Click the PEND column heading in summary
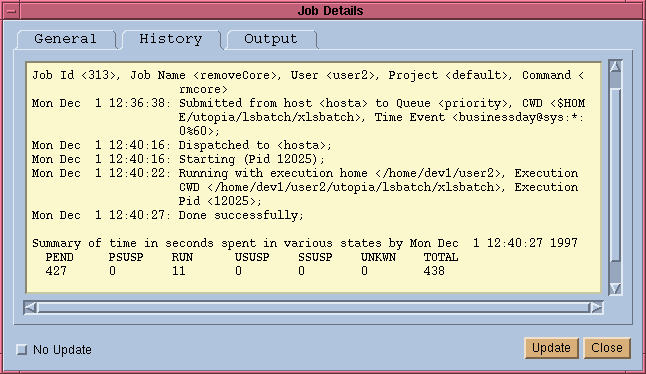646x374 pixels. [x=59, y=257]
